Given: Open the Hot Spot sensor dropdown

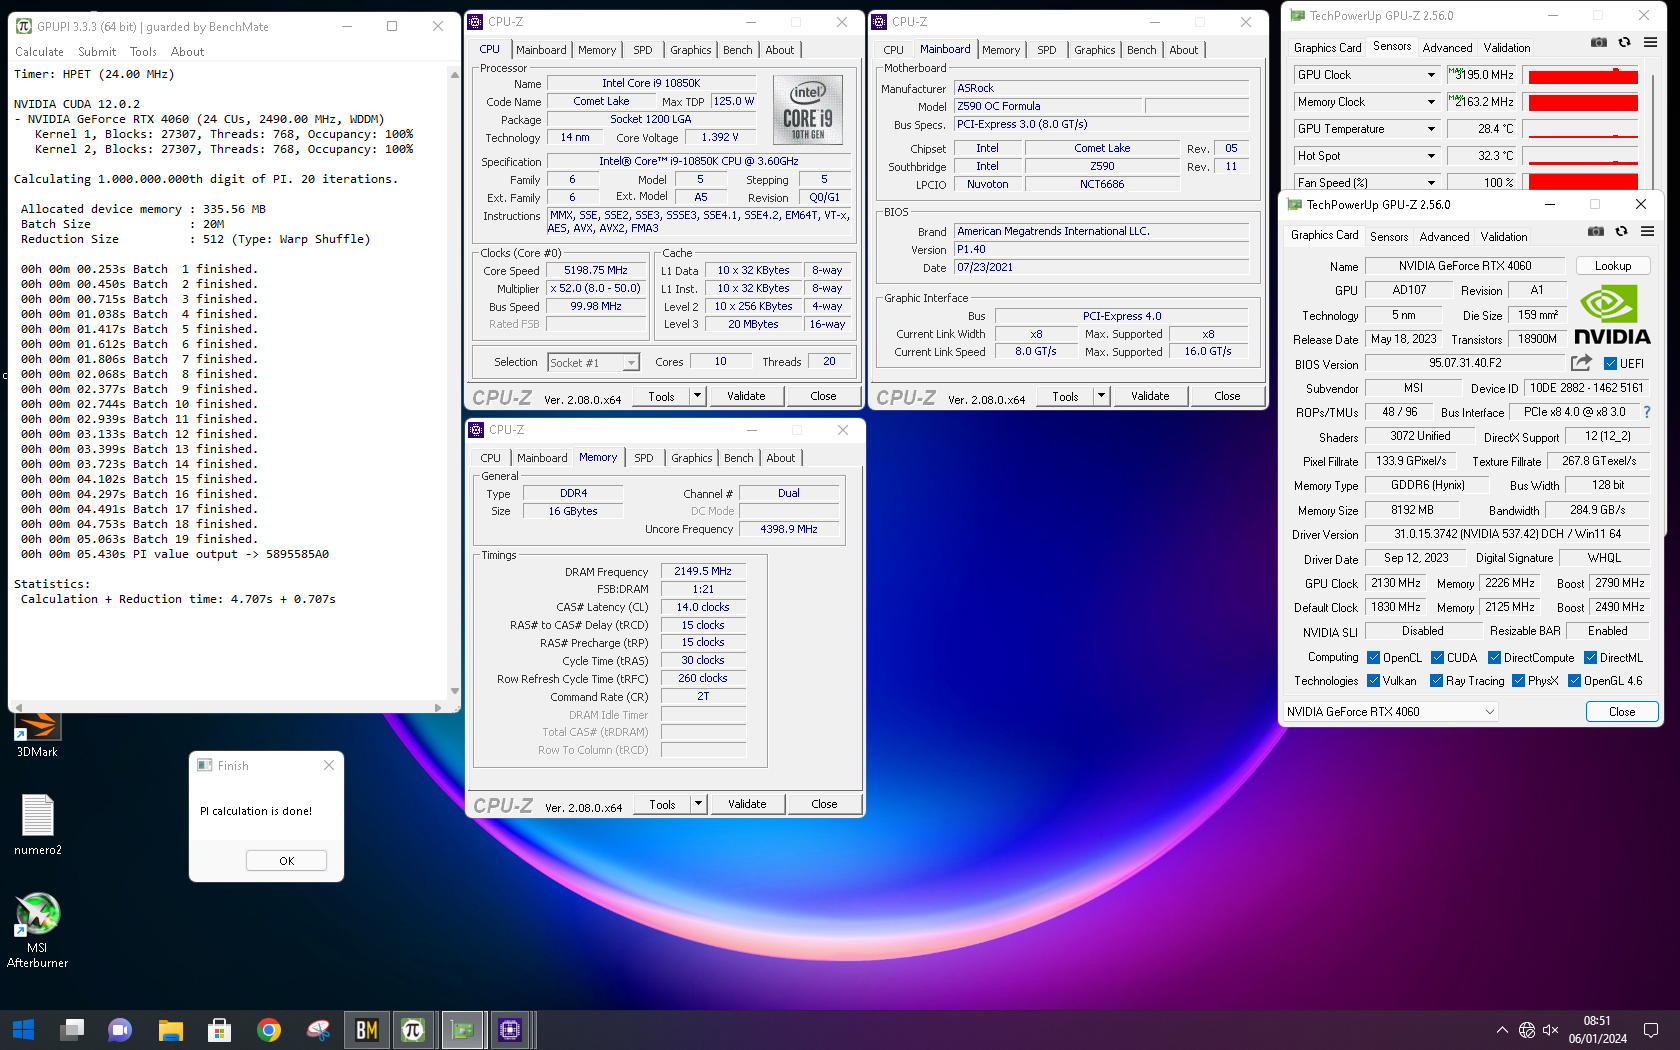Looking at the screenshot, I should point(1431,156).
